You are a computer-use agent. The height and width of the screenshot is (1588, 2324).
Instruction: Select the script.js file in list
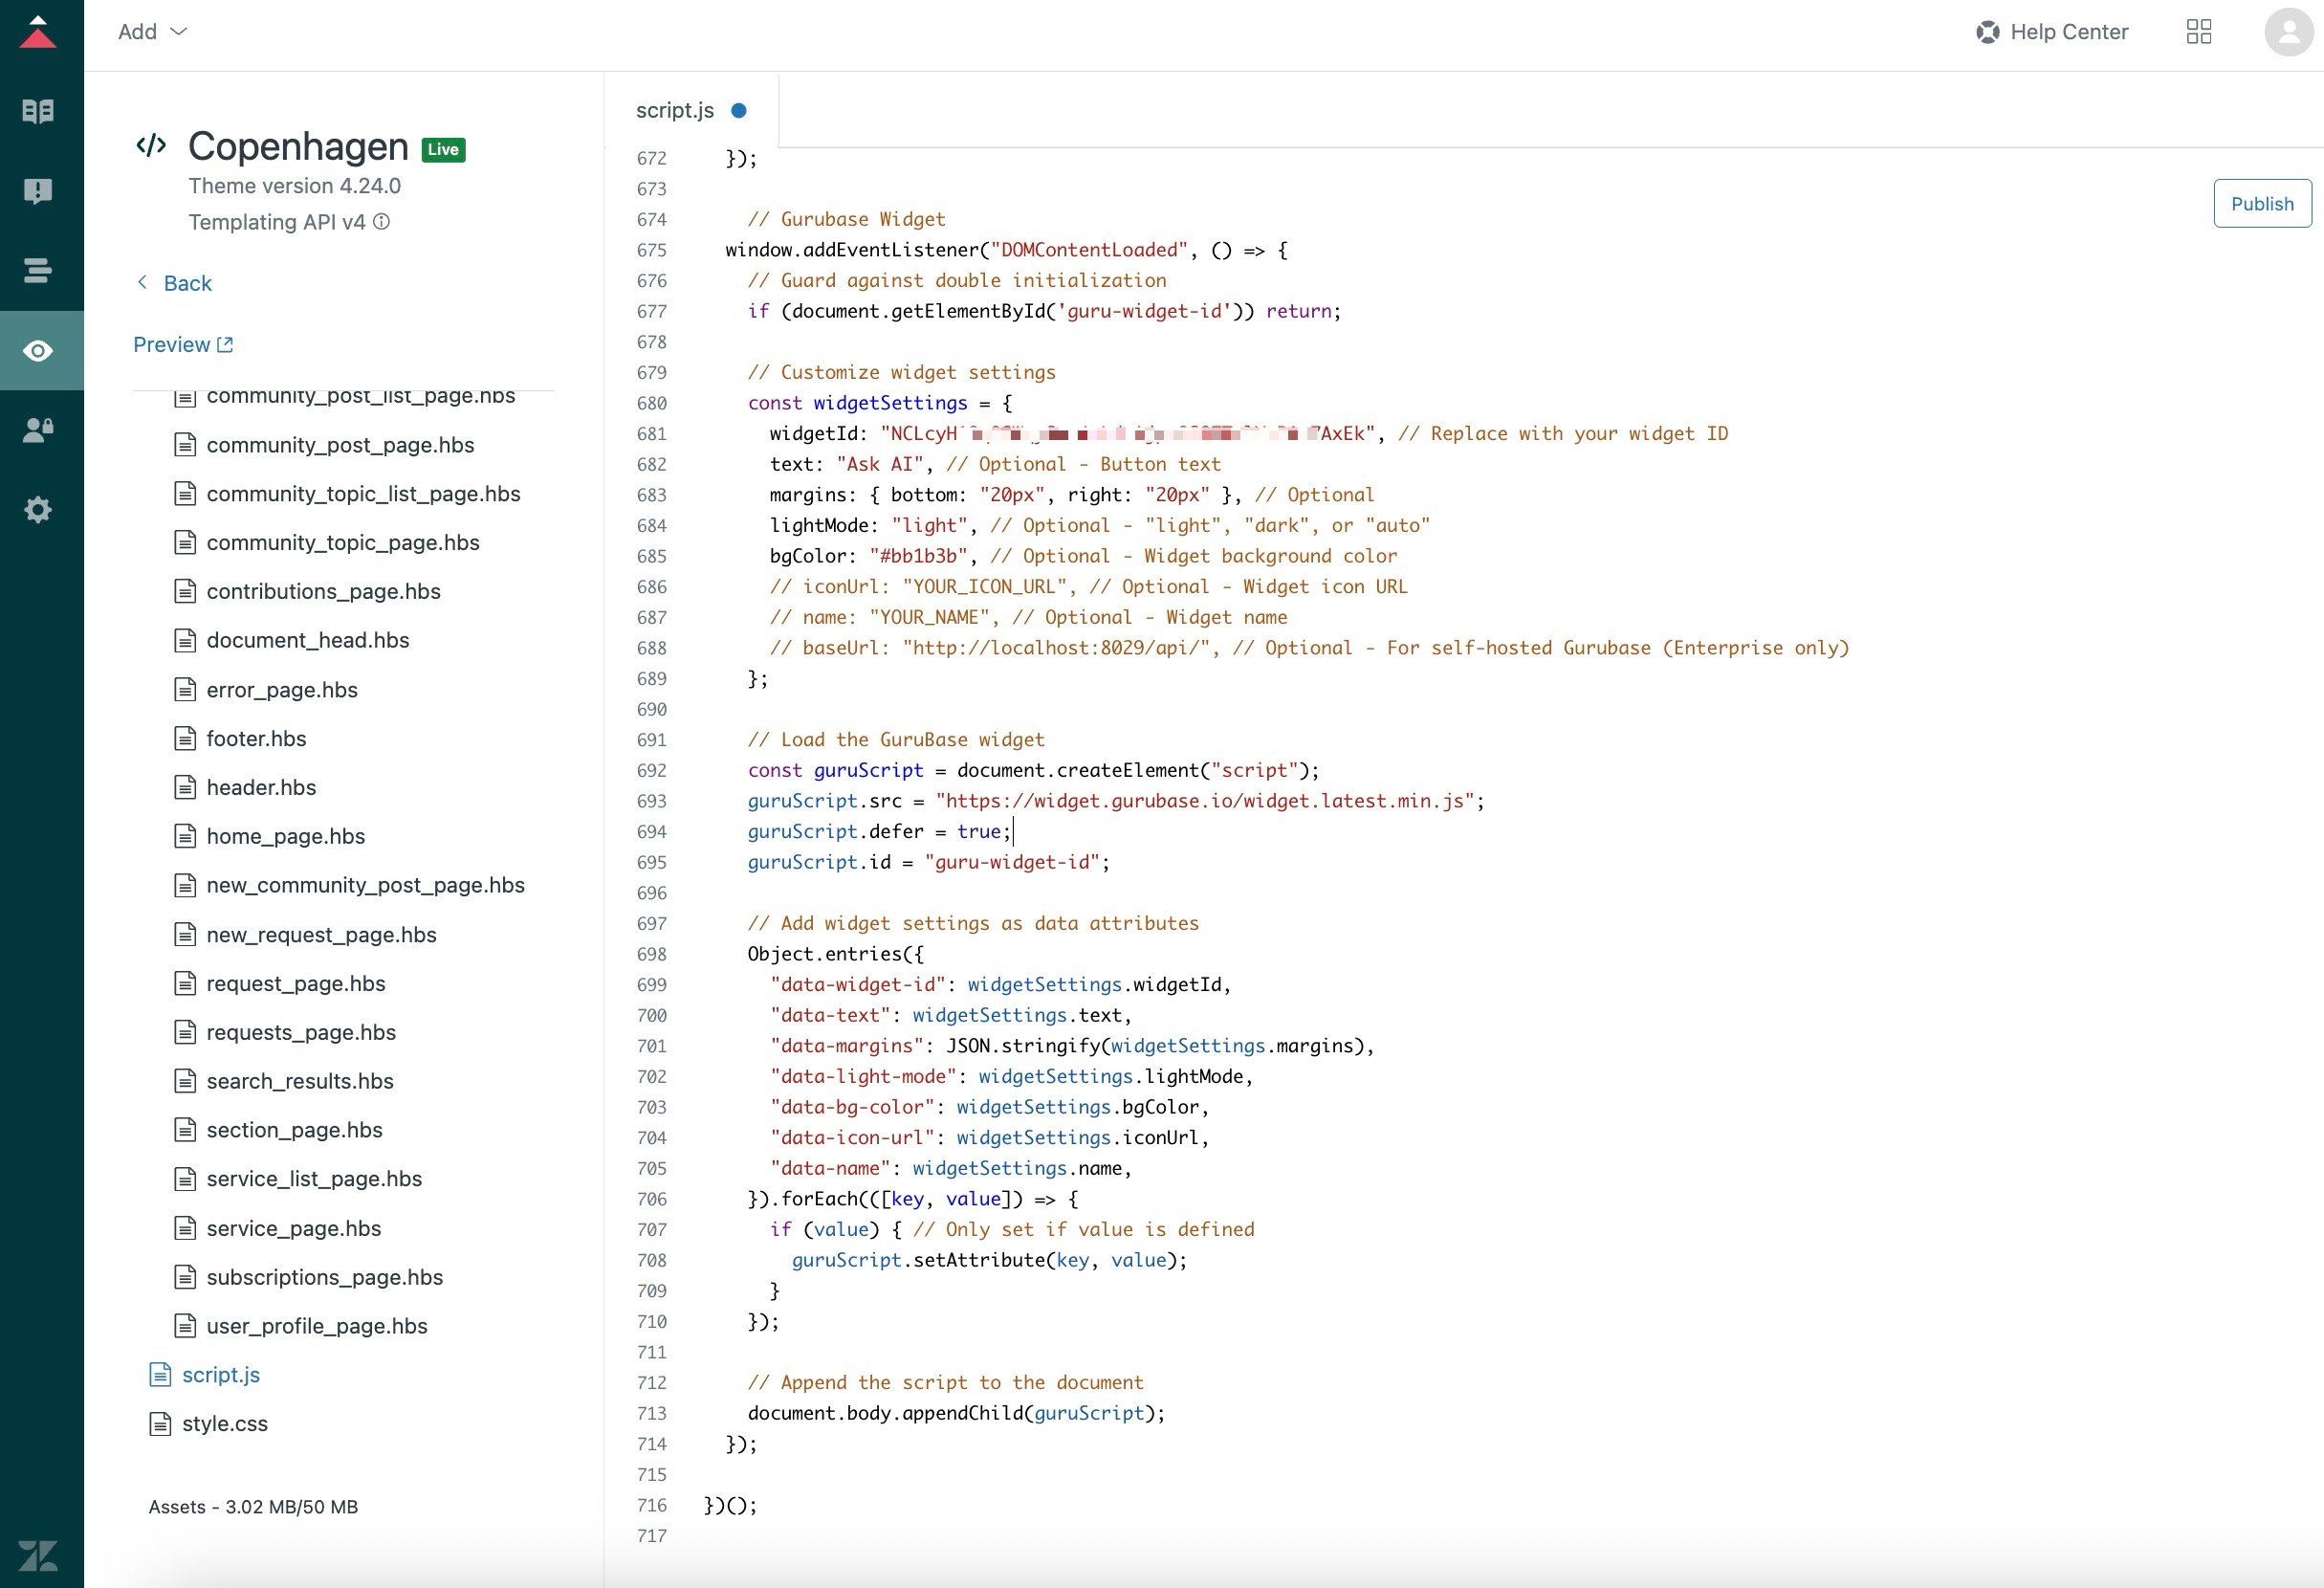(x=220, y=1375)
